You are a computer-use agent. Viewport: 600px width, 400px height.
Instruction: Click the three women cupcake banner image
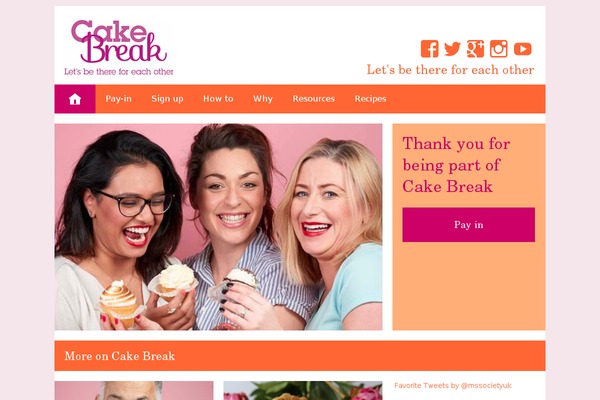click(218, 227)
